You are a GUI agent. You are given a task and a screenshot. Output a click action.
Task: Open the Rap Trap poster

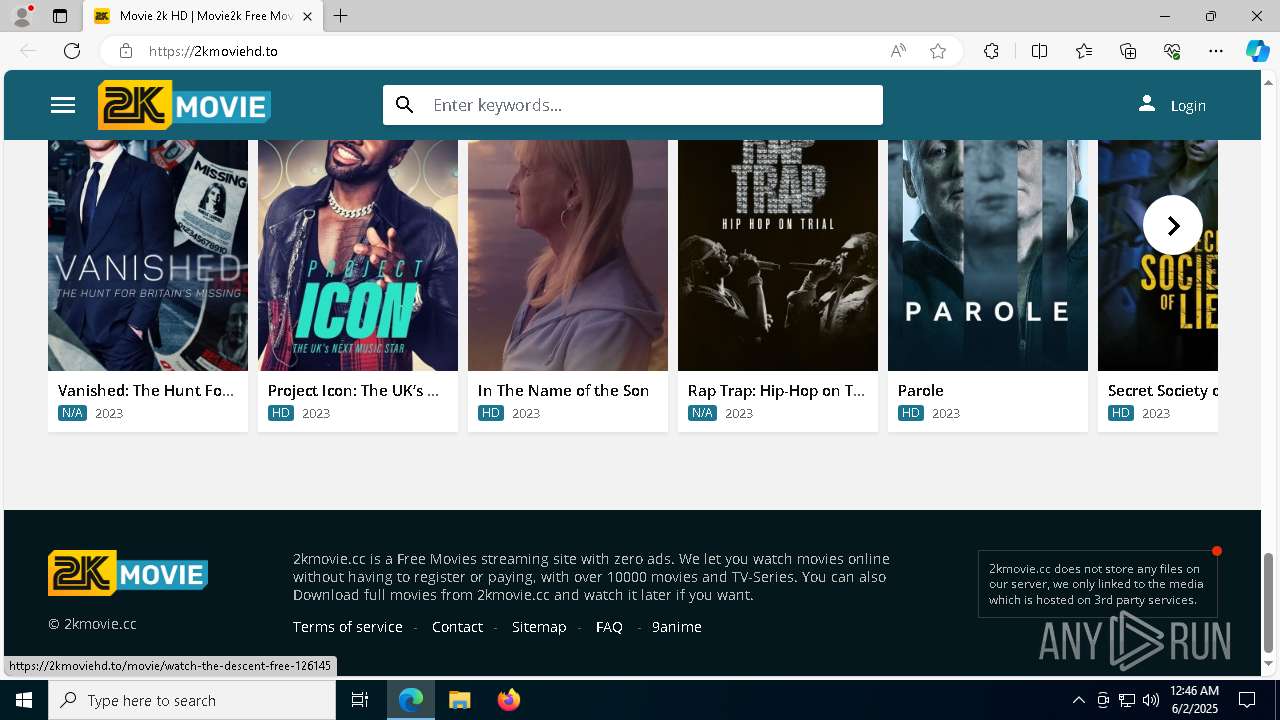778,255
